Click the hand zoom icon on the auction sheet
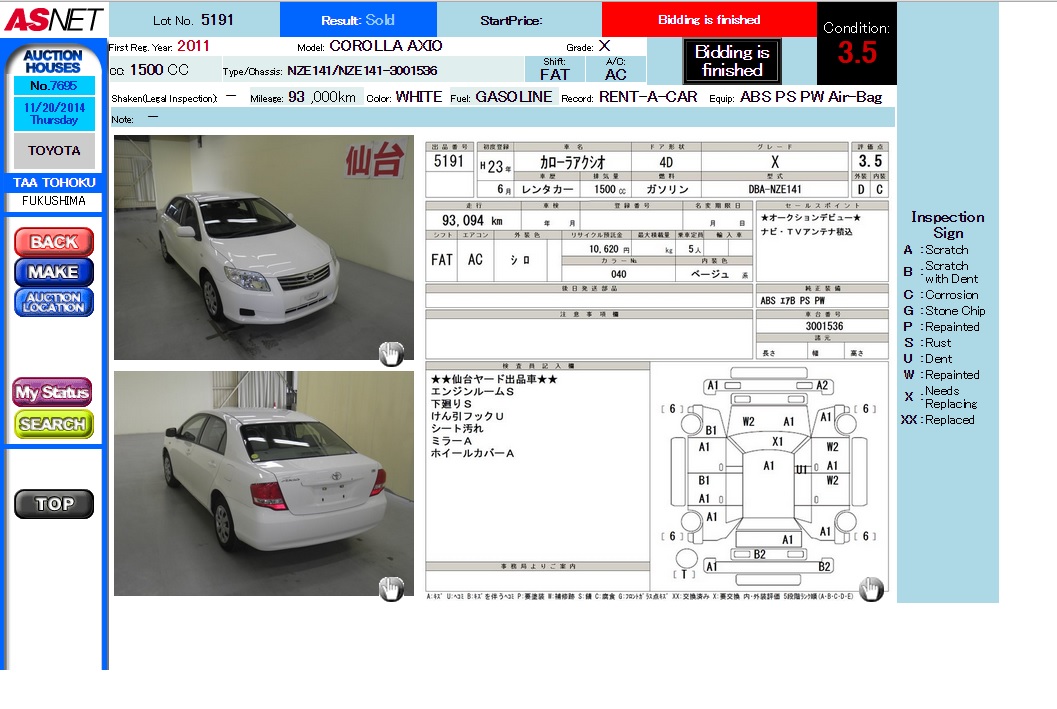Viewport: 1057px width, 709px height. 871,589
